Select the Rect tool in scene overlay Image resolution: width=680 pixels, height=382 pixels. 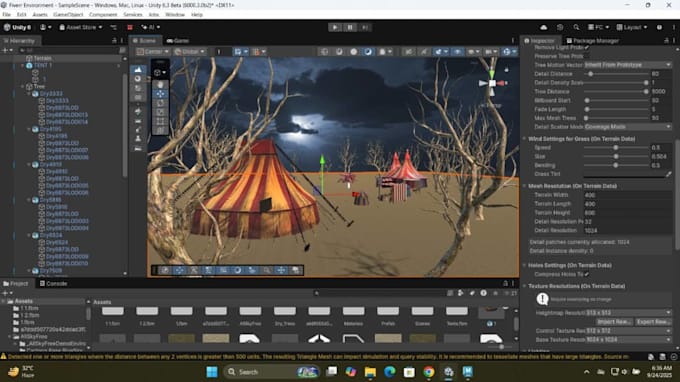(x=160, y=121)
